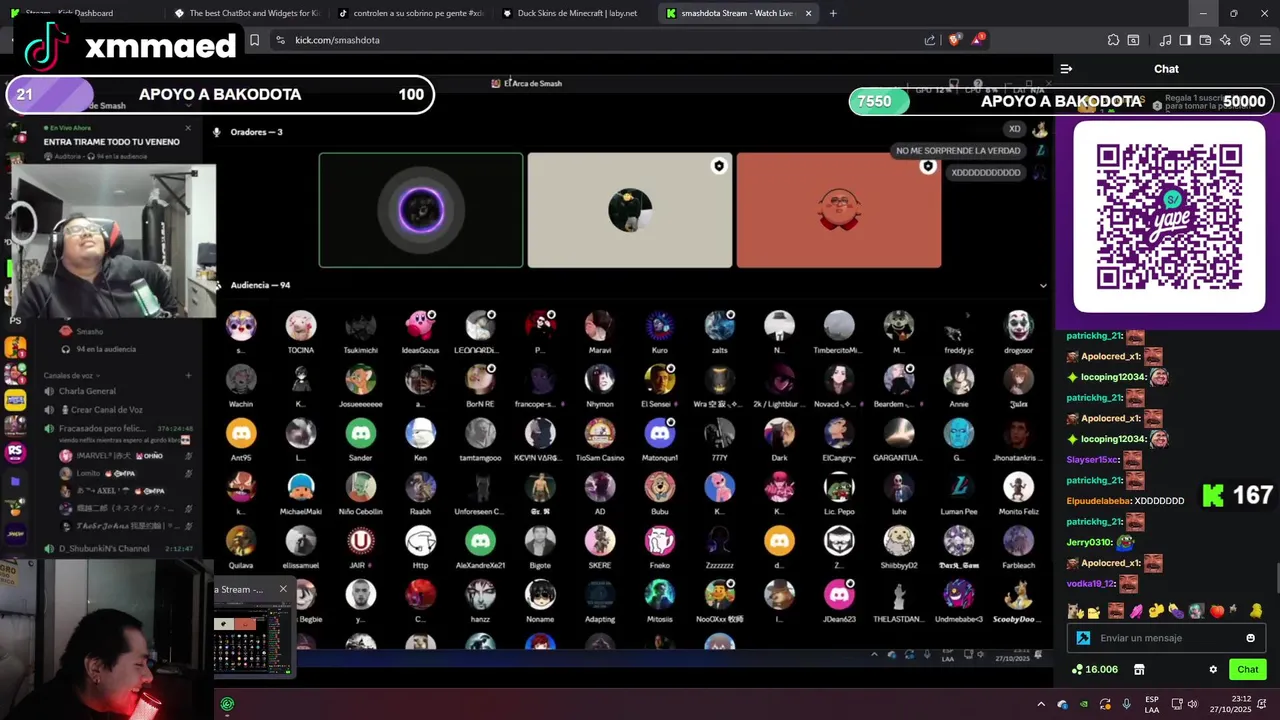
Task: Open the Leo AI sparkle icon
Action: pyautogui.click(x=1225, y=40)
